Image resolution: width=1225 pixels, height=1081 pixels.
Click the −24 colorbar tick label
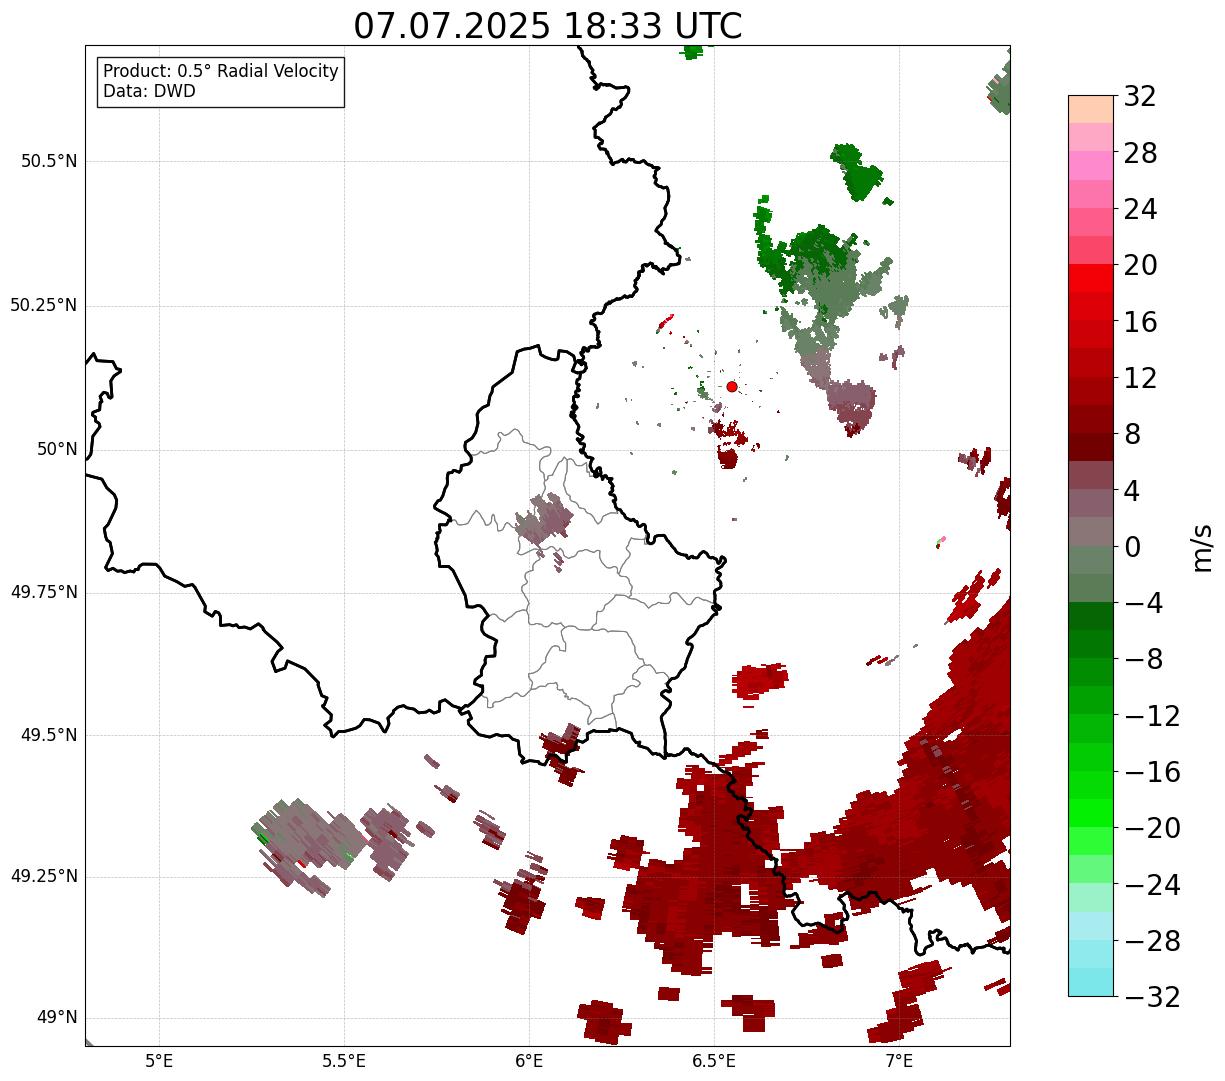(1152, 885)
